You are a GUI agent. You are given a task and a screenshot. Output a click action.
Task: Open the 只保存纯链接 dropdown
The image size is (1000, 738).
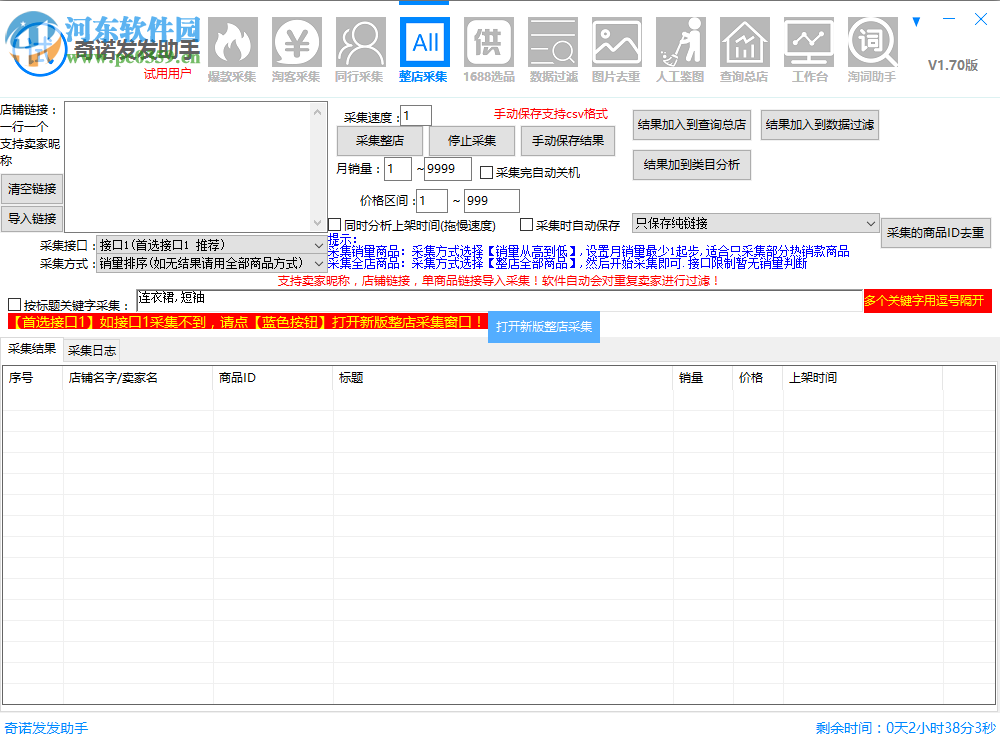click(x=755, y=223)
